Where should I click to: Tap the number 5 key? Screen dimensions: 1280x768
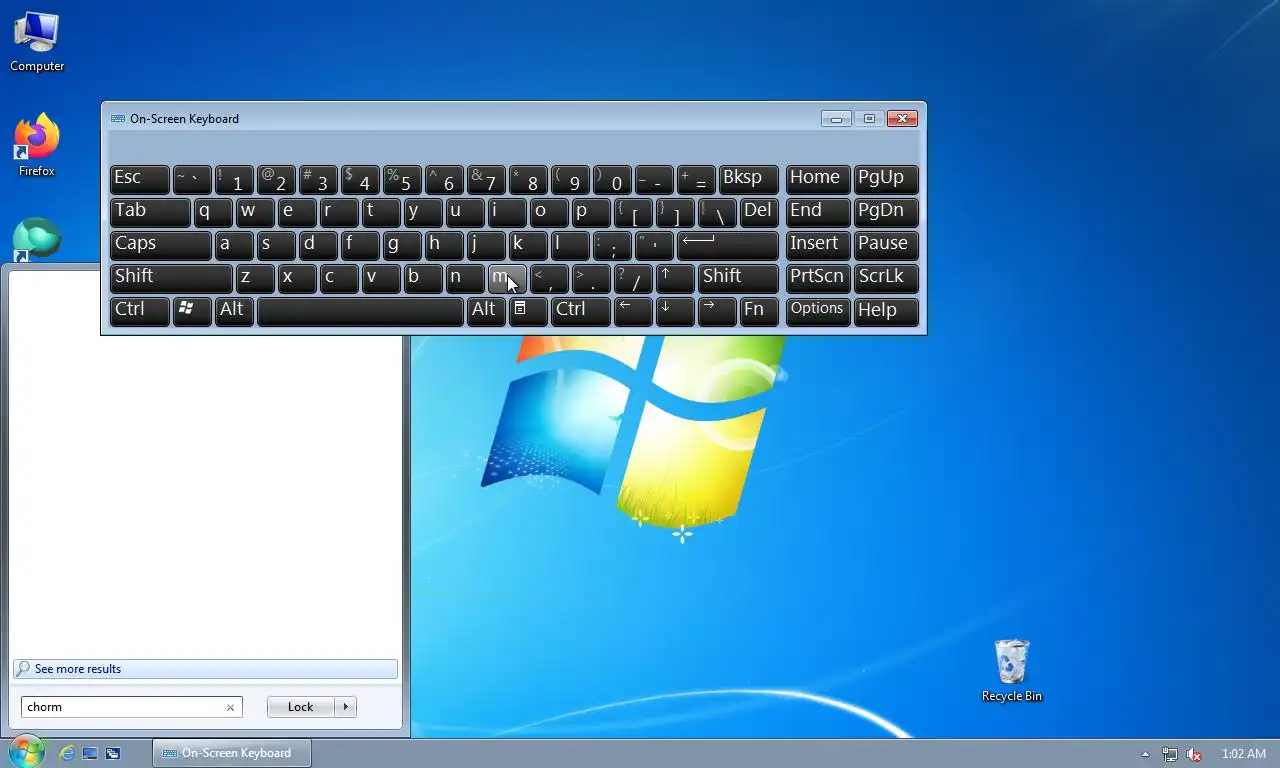point(402,179)
